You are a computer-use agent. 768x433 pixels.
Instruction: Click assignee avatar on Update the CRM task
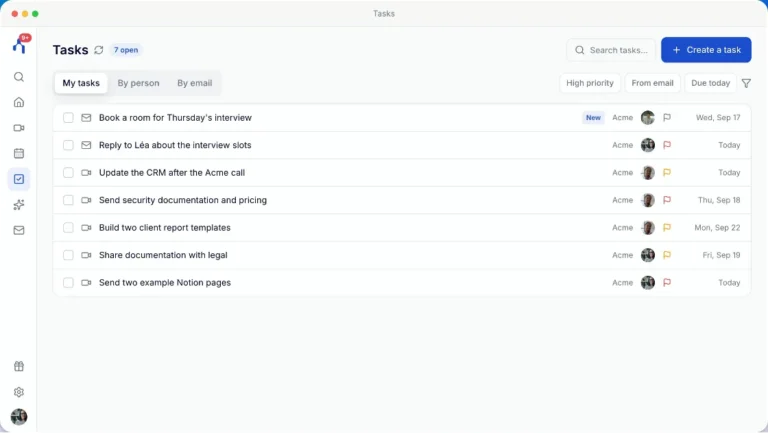pos(648,172)
